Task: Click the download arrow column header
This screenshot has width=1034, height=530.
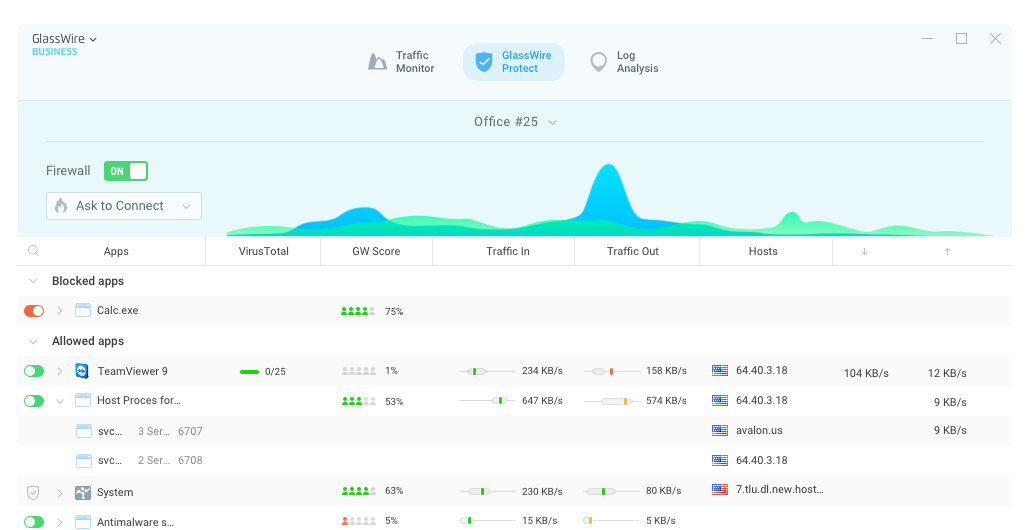Action: 865,251
